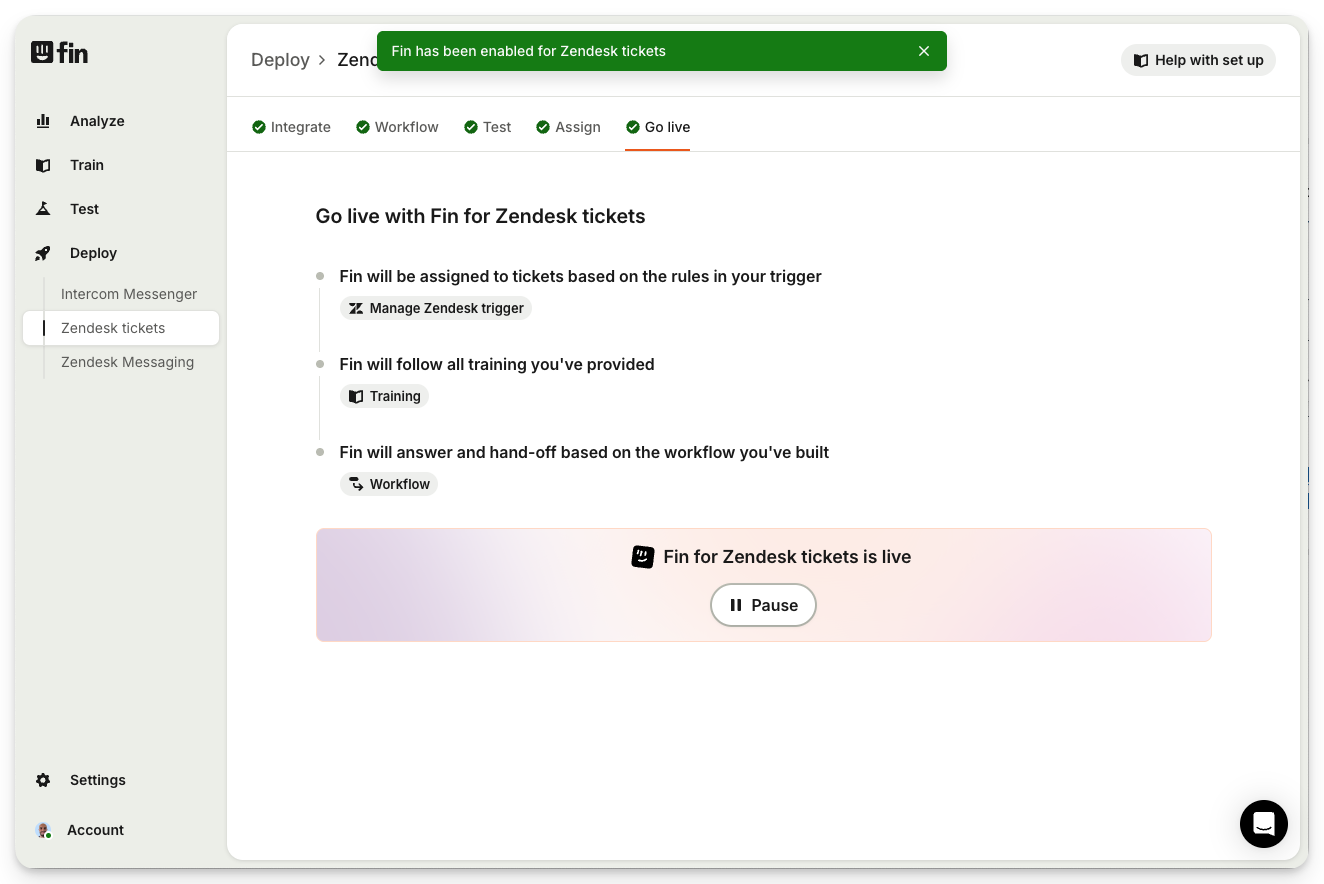Open the Intercom chat launcher bubble

pyautogui.click(x=1263, y=824)
